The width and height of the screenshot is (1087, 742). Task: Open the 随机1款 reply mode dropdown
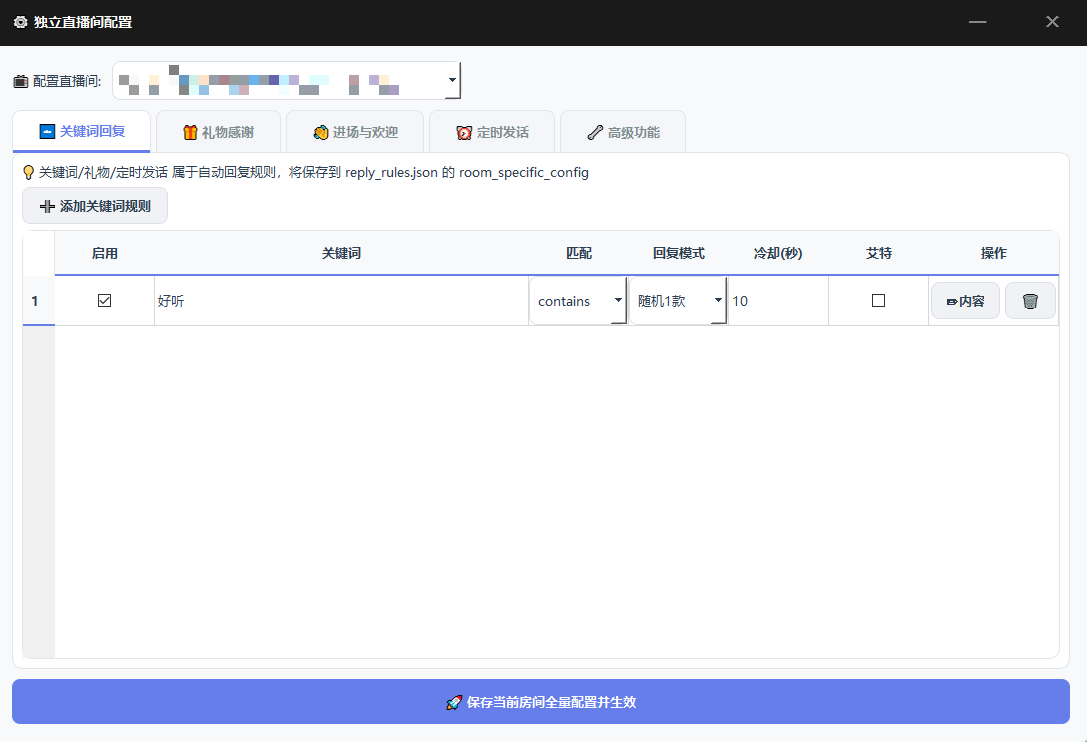[x=717, y=301]
